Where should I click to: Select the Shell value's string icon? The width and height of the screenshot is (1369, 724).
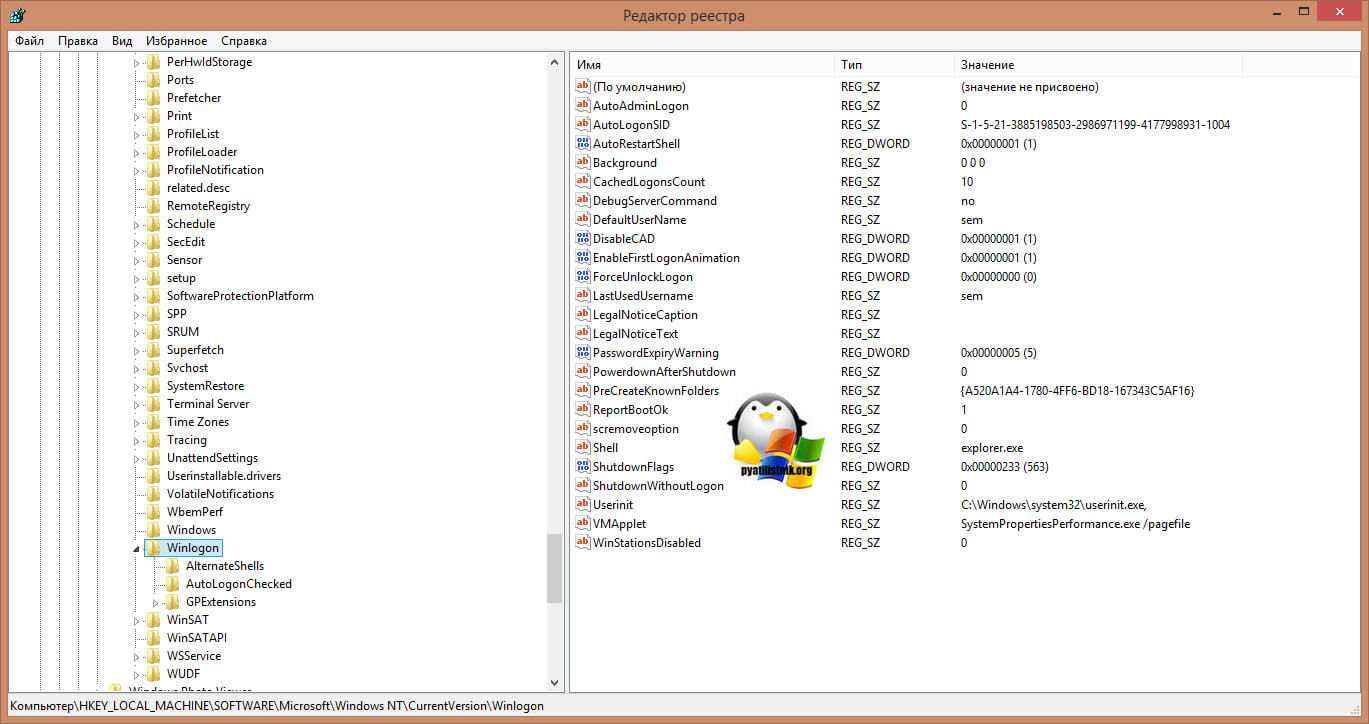584,448
